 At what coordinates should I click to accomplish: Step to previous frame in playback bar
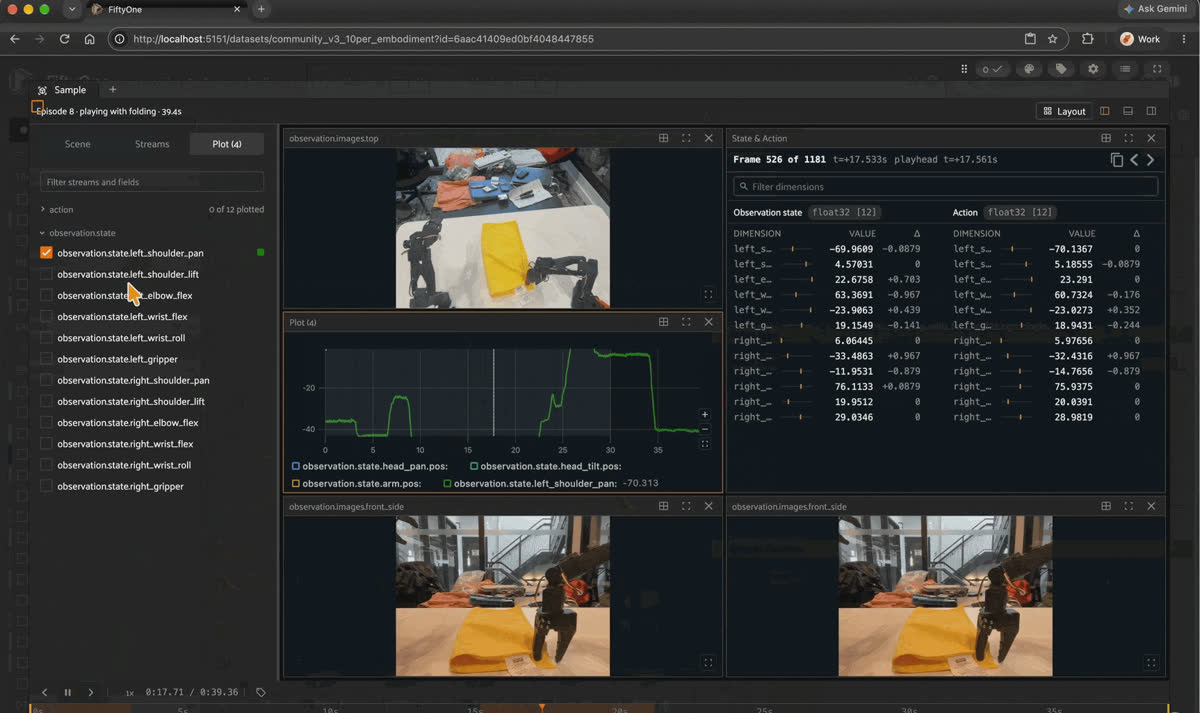point(44,692)
